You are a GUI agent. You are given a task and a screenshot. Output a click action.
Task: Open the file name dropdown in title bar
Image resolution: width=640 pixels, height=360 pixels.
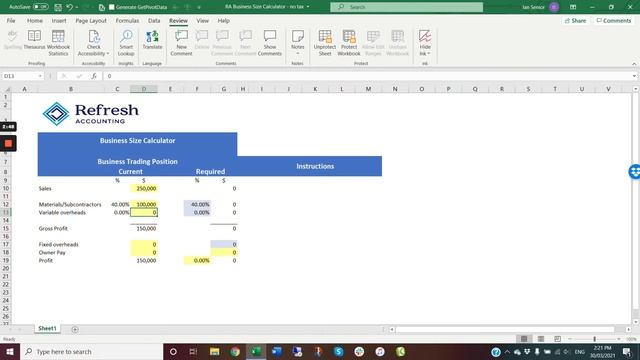point(308,7)
